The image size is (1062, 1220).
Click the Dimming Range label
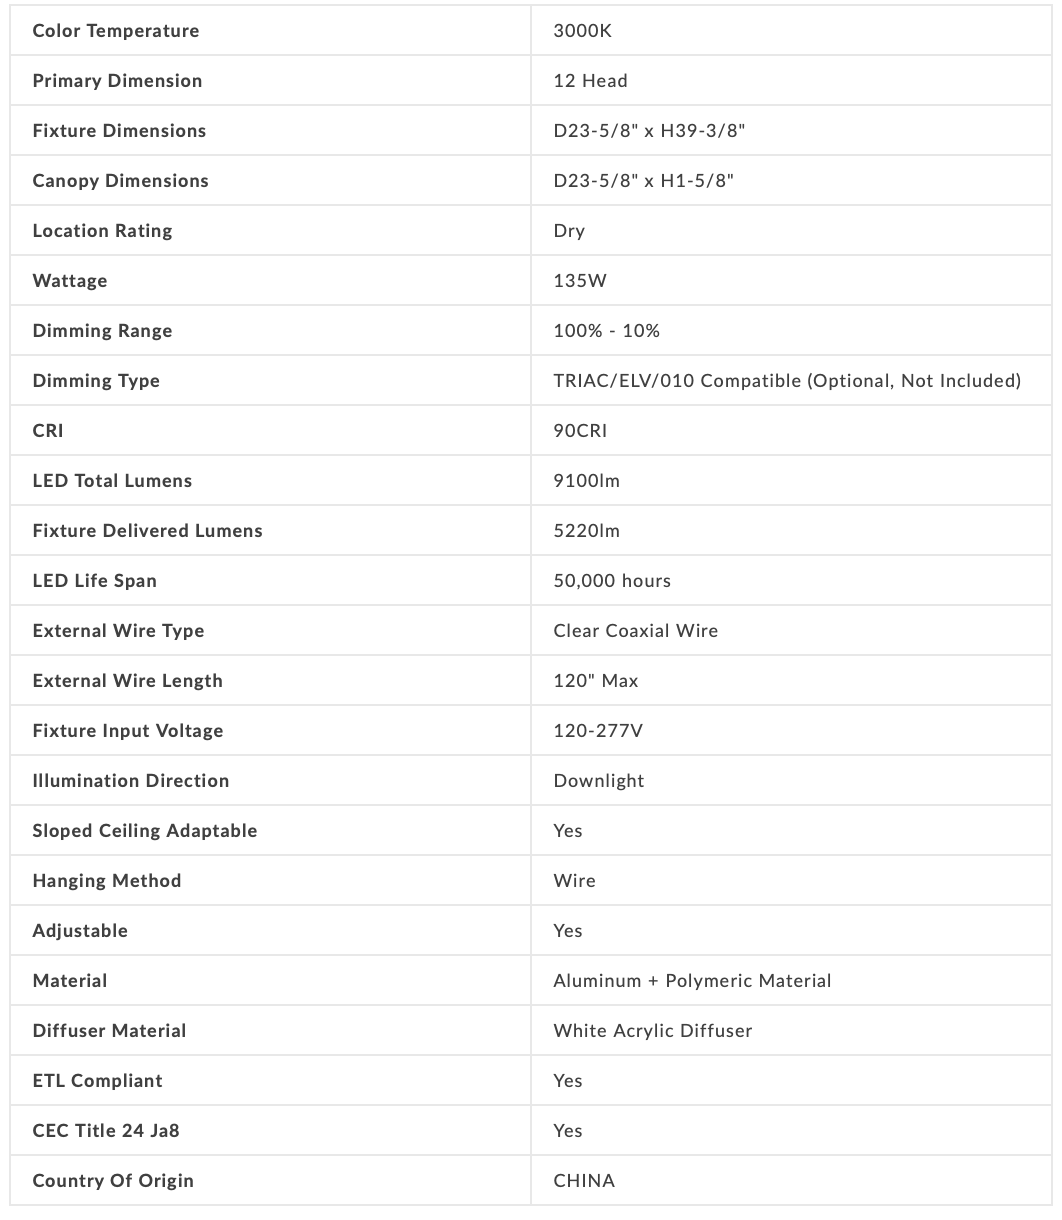(102, 331)
